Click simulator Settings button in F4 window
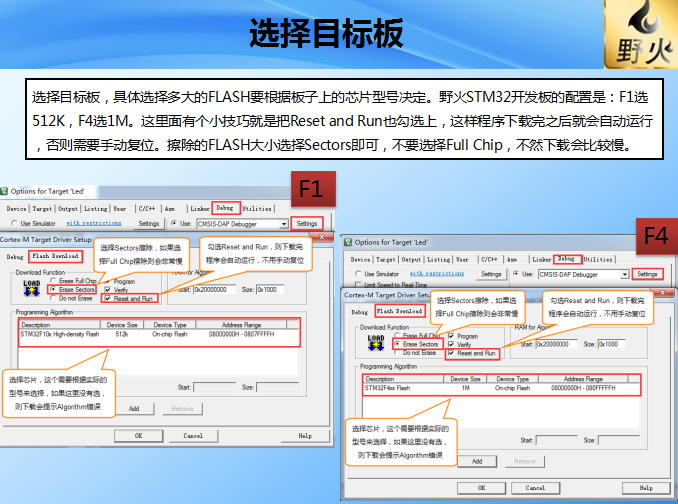Viewport: 678px width, 504px height. (x=491, y=274)
